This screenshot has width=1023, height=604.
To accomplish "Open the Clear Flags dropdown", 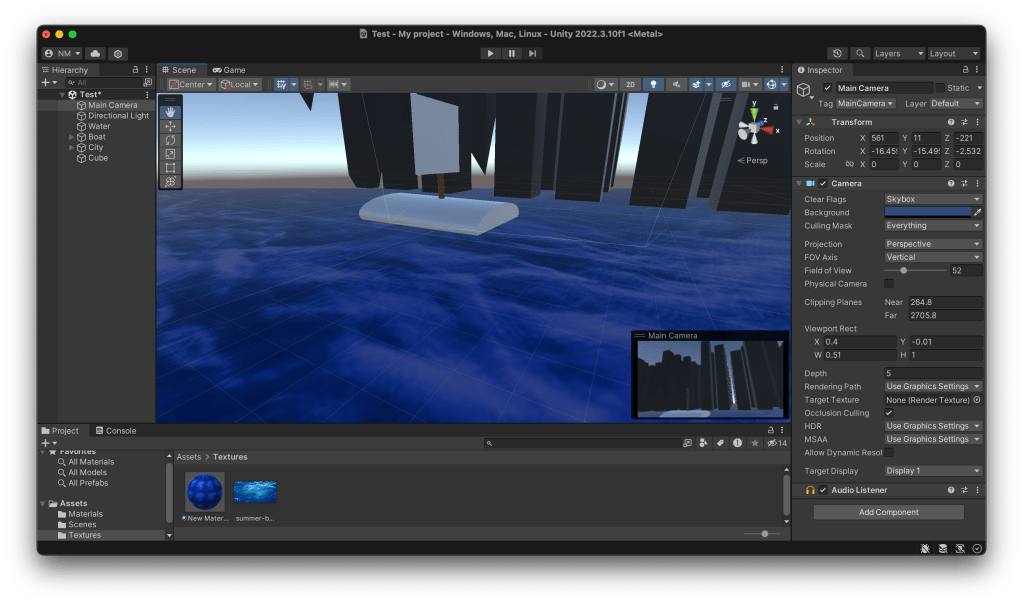I will coord(933,199).
